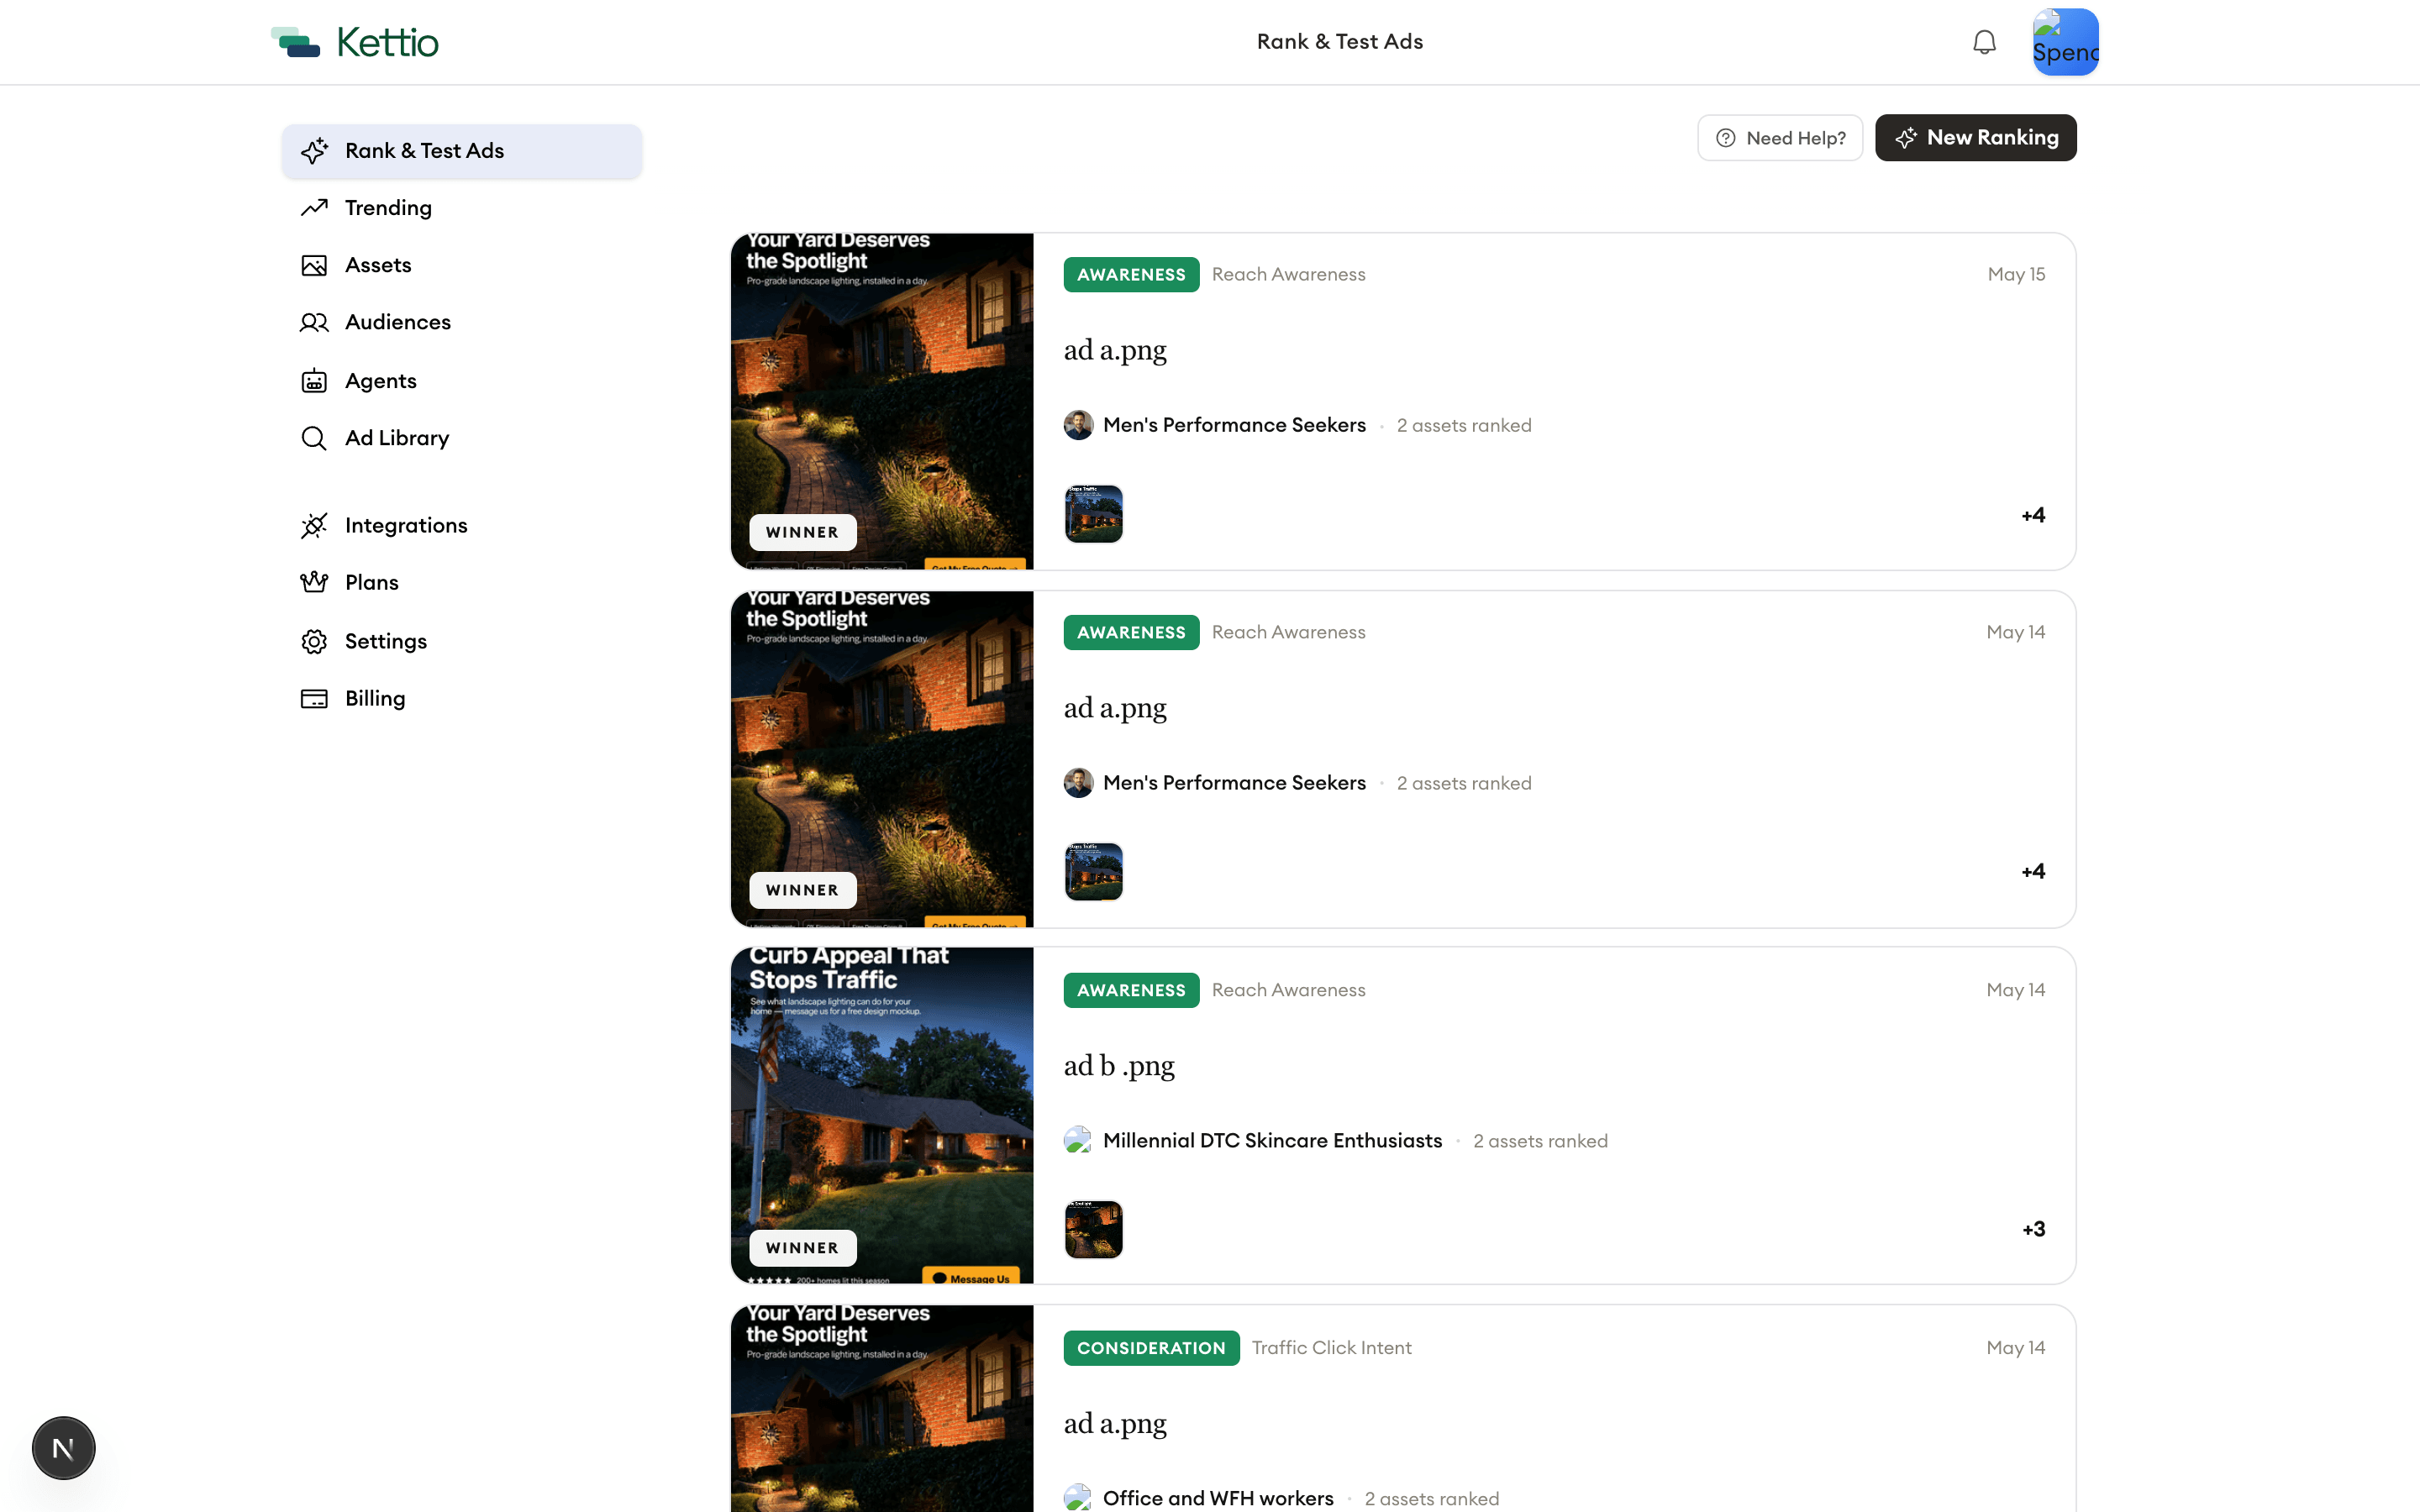Click the +3 score on ad b .png card
Screen dimensions: 2420x1512
click(2033, 1229)
